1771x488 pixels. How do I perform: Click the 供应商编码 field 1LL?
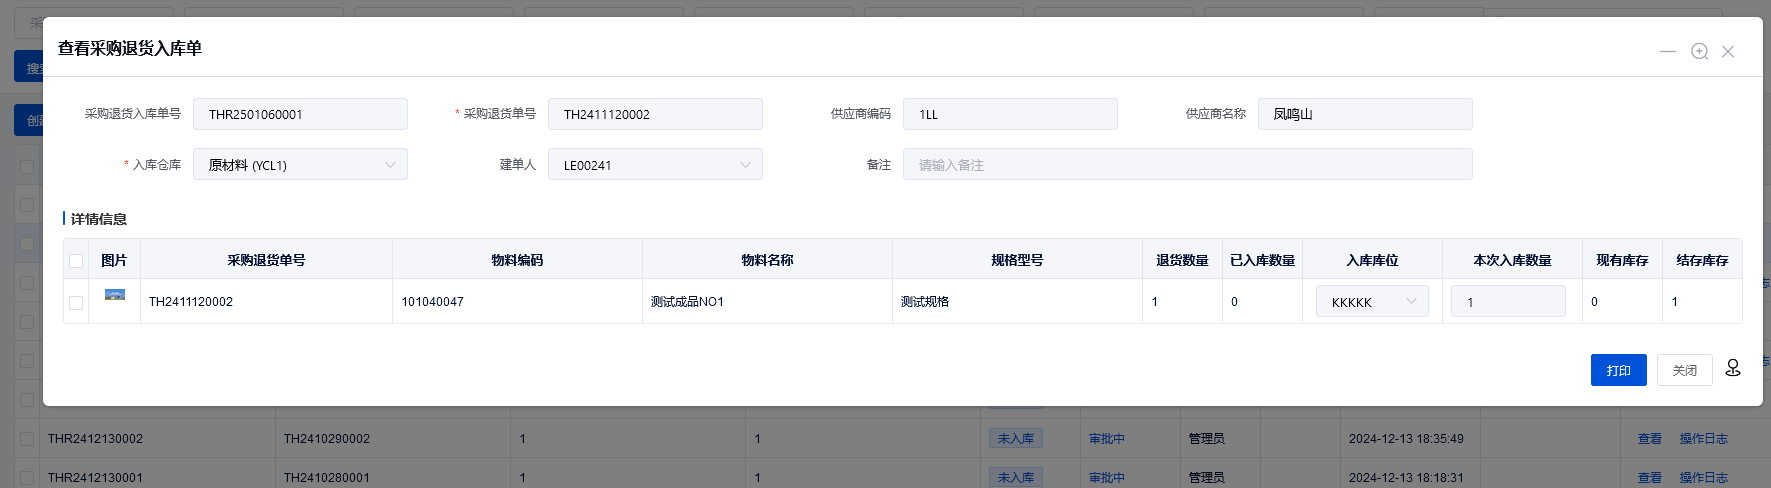pos(1010,114)
